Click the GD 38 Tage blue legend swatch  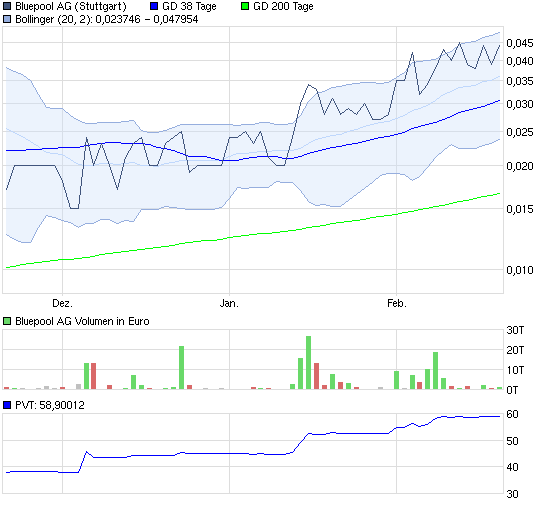tap(154, 6)
